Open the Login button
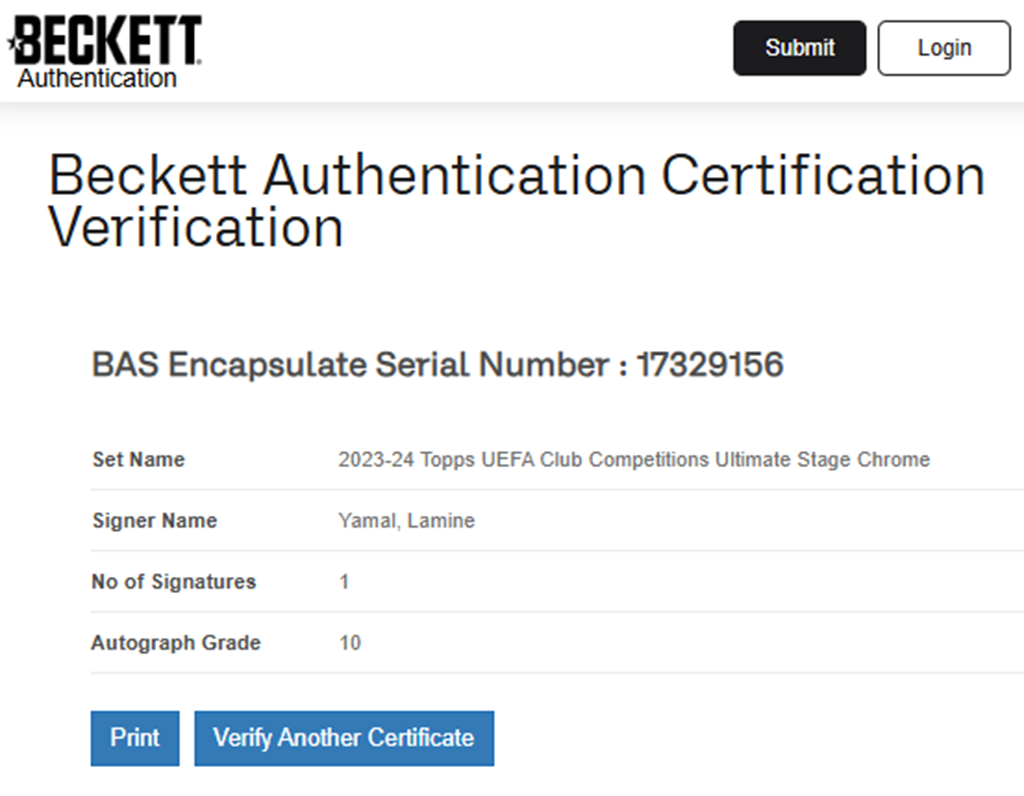The width and height of the screenshot is (1024, 796). click(944, 48)
